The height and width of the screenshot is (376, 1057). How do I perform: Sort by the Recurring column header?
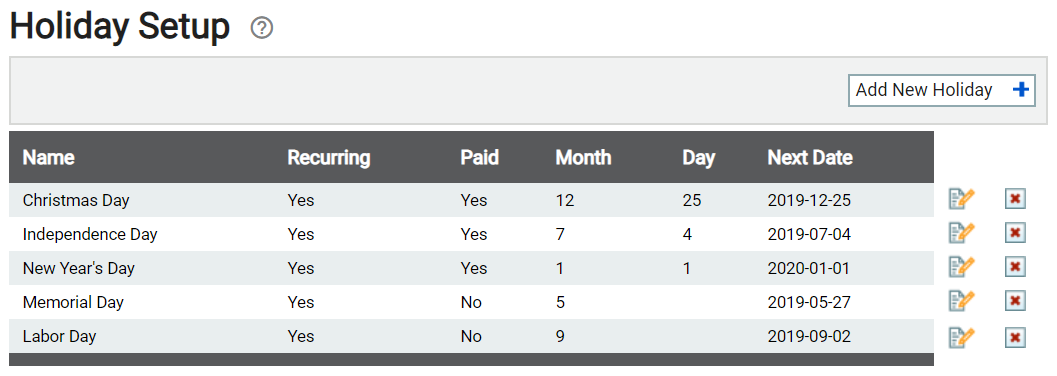click(329, 158)
